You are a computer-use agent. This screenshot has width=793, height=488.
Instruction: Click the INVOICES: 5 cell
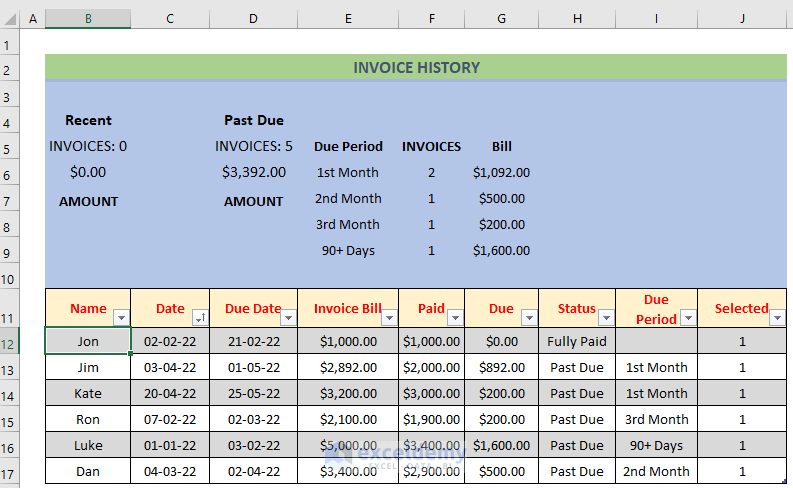(253, 147)
